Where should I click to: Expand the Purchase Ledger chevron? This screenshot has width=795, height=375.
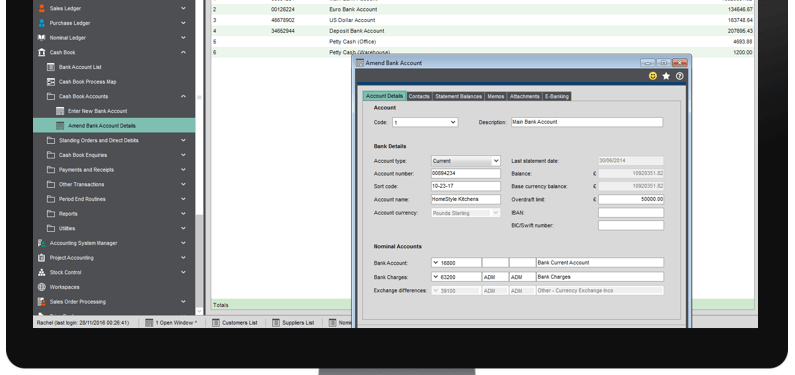(183, 23)
